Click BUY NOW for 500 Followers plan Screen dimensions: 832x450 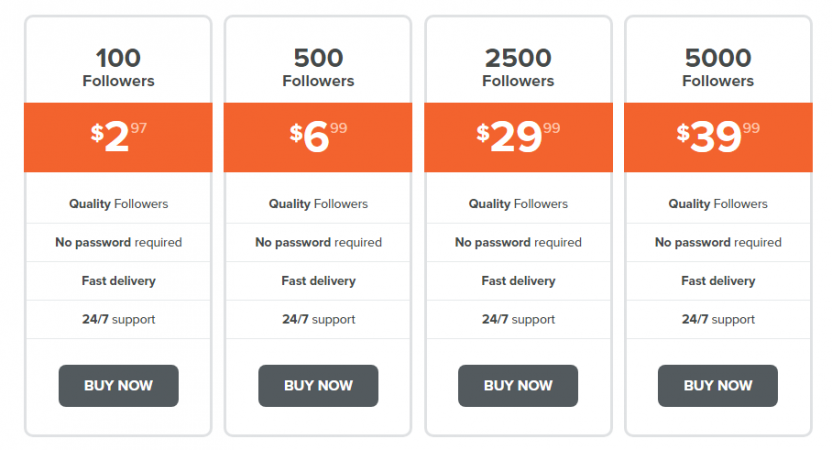point(318,386)
